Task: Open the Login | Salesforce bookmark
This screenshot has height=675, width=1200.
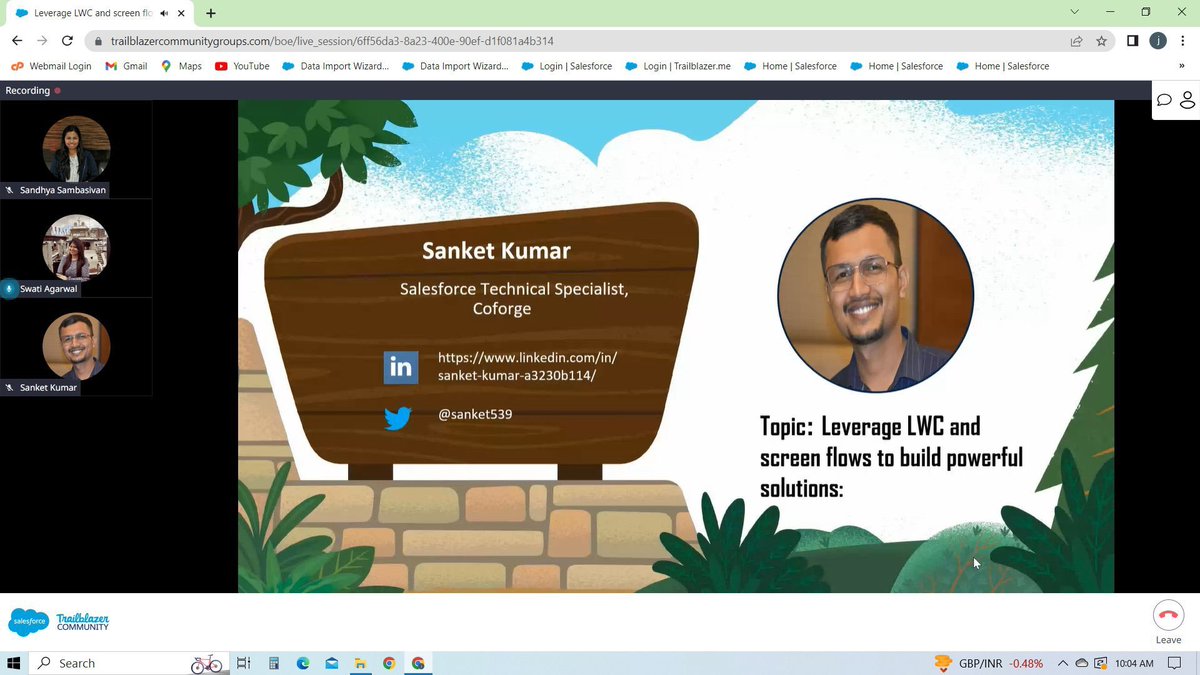Action: point(567,66)
